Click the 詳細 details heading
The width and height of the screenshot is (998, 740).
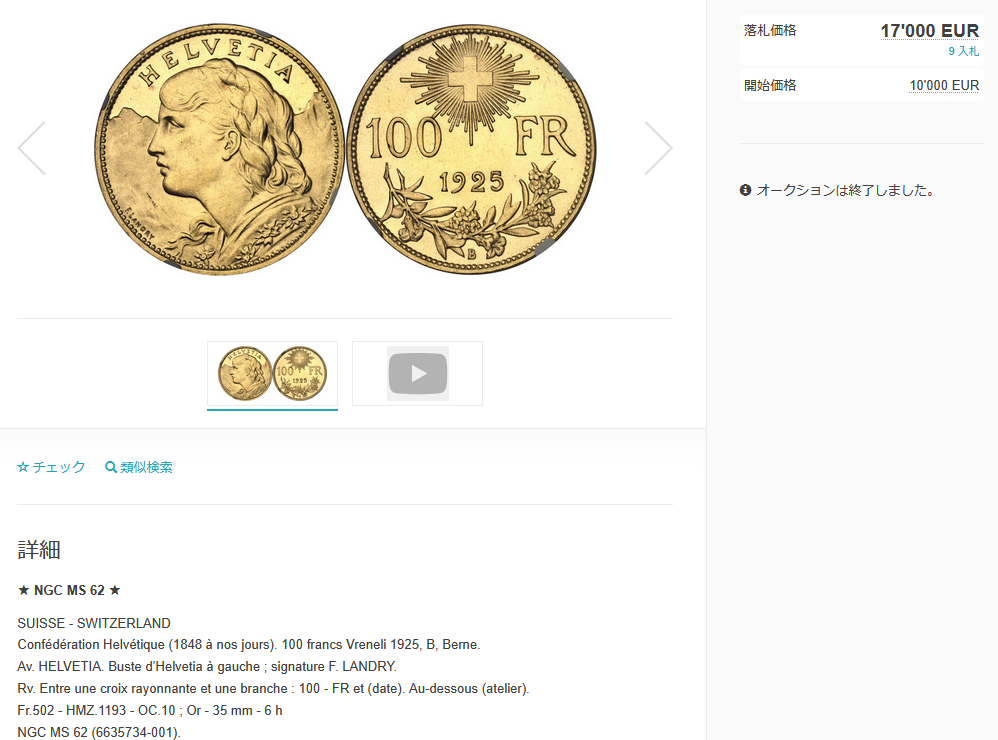click(x=39, y=550)
